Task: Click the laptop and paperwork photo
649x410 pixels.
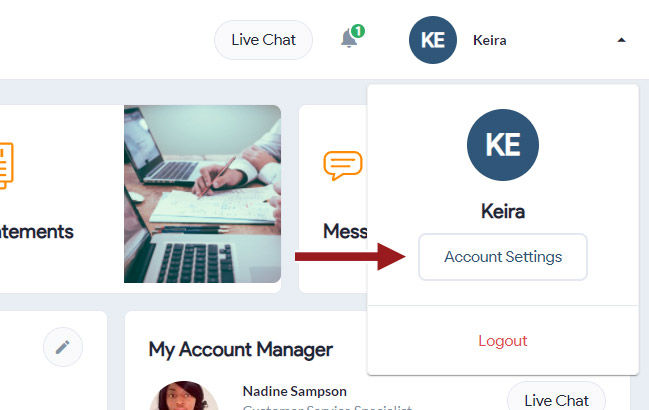Action: [202, 194]
